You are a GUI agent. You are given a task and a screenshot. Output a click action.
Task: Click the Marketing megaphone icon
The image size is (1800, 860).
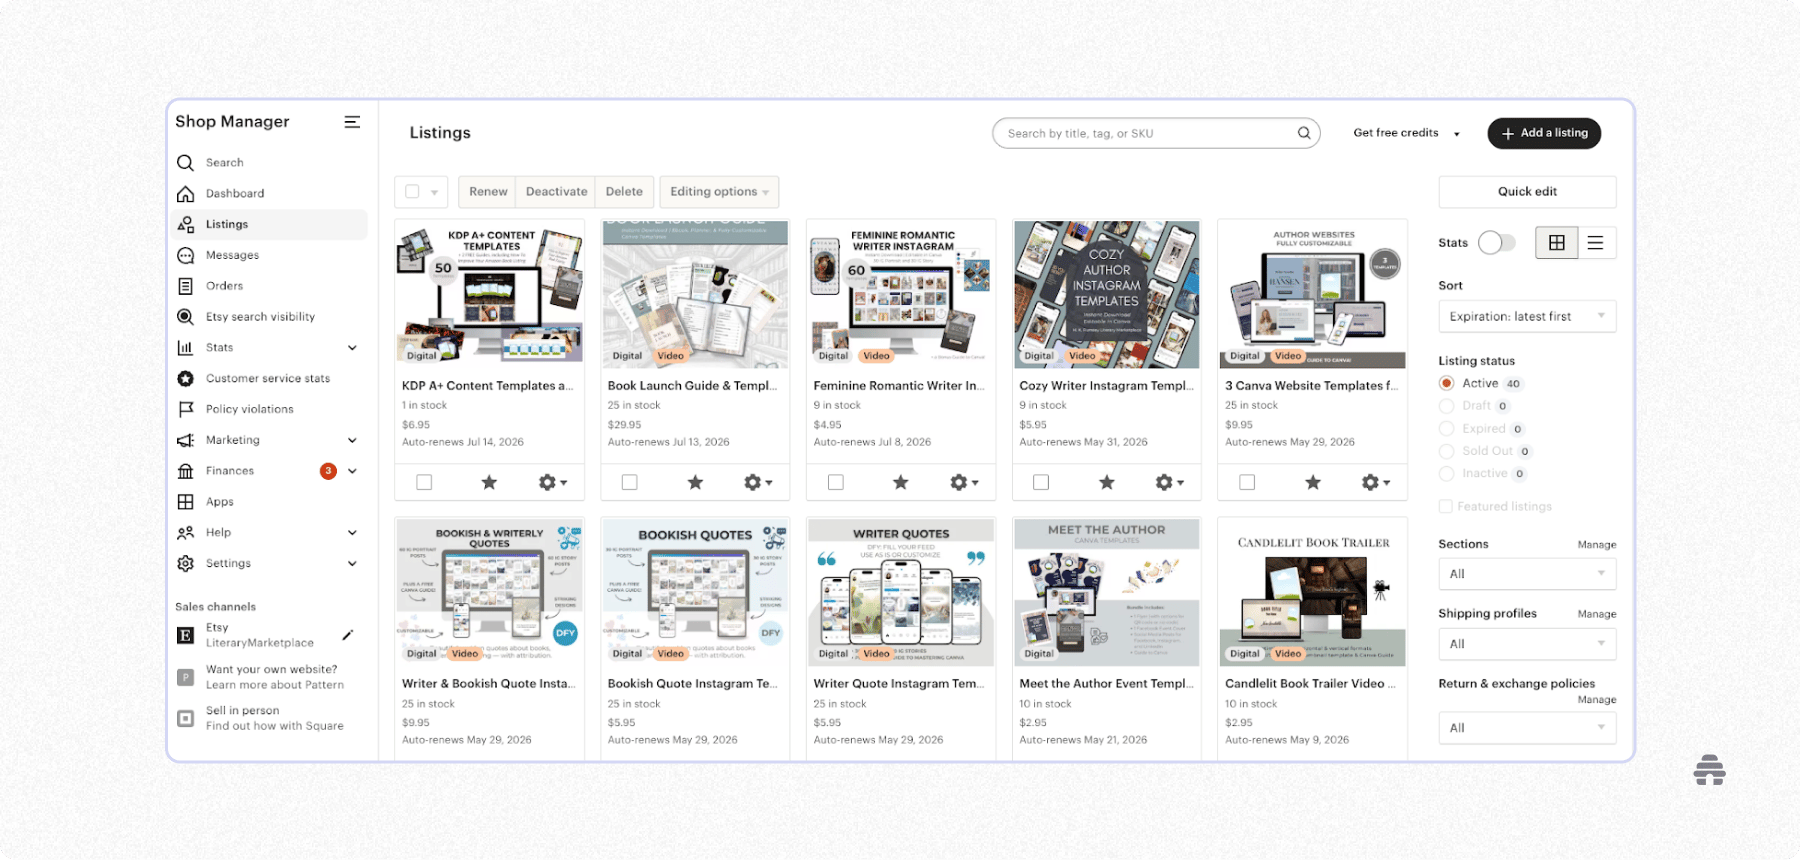(185, 440)
